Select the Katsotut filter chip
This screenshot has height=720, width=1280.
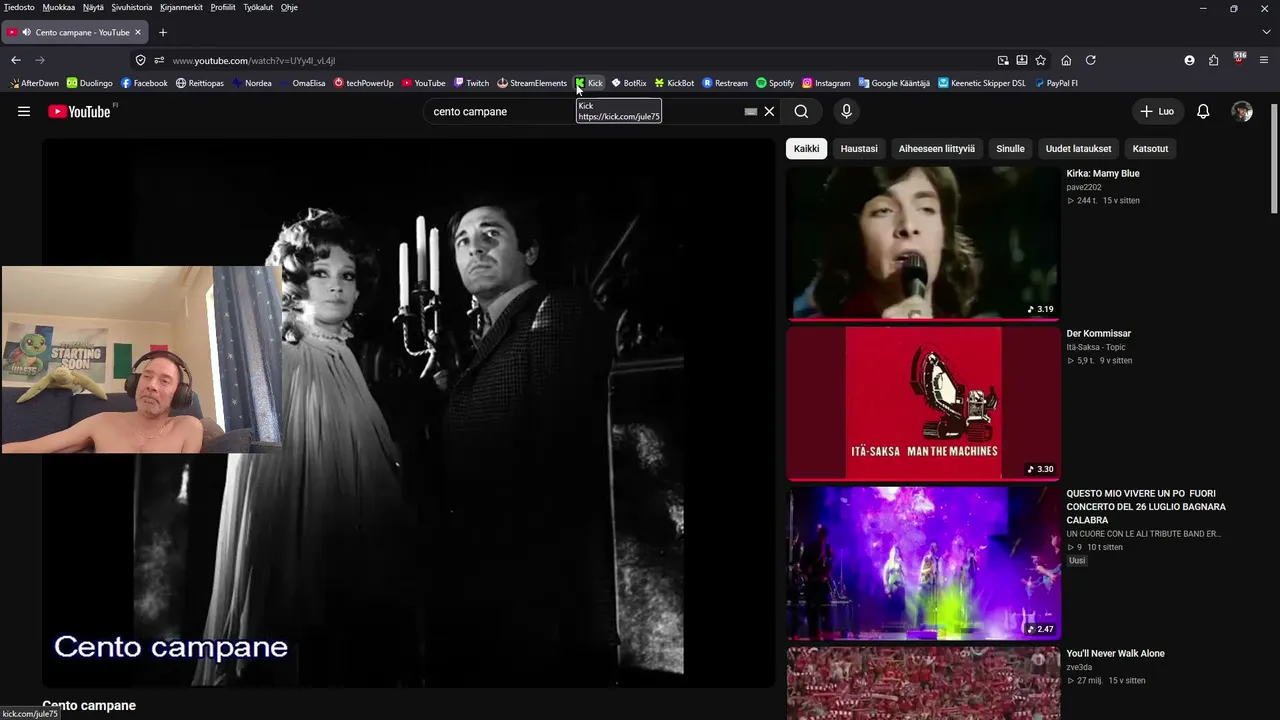coord(1150,149)
